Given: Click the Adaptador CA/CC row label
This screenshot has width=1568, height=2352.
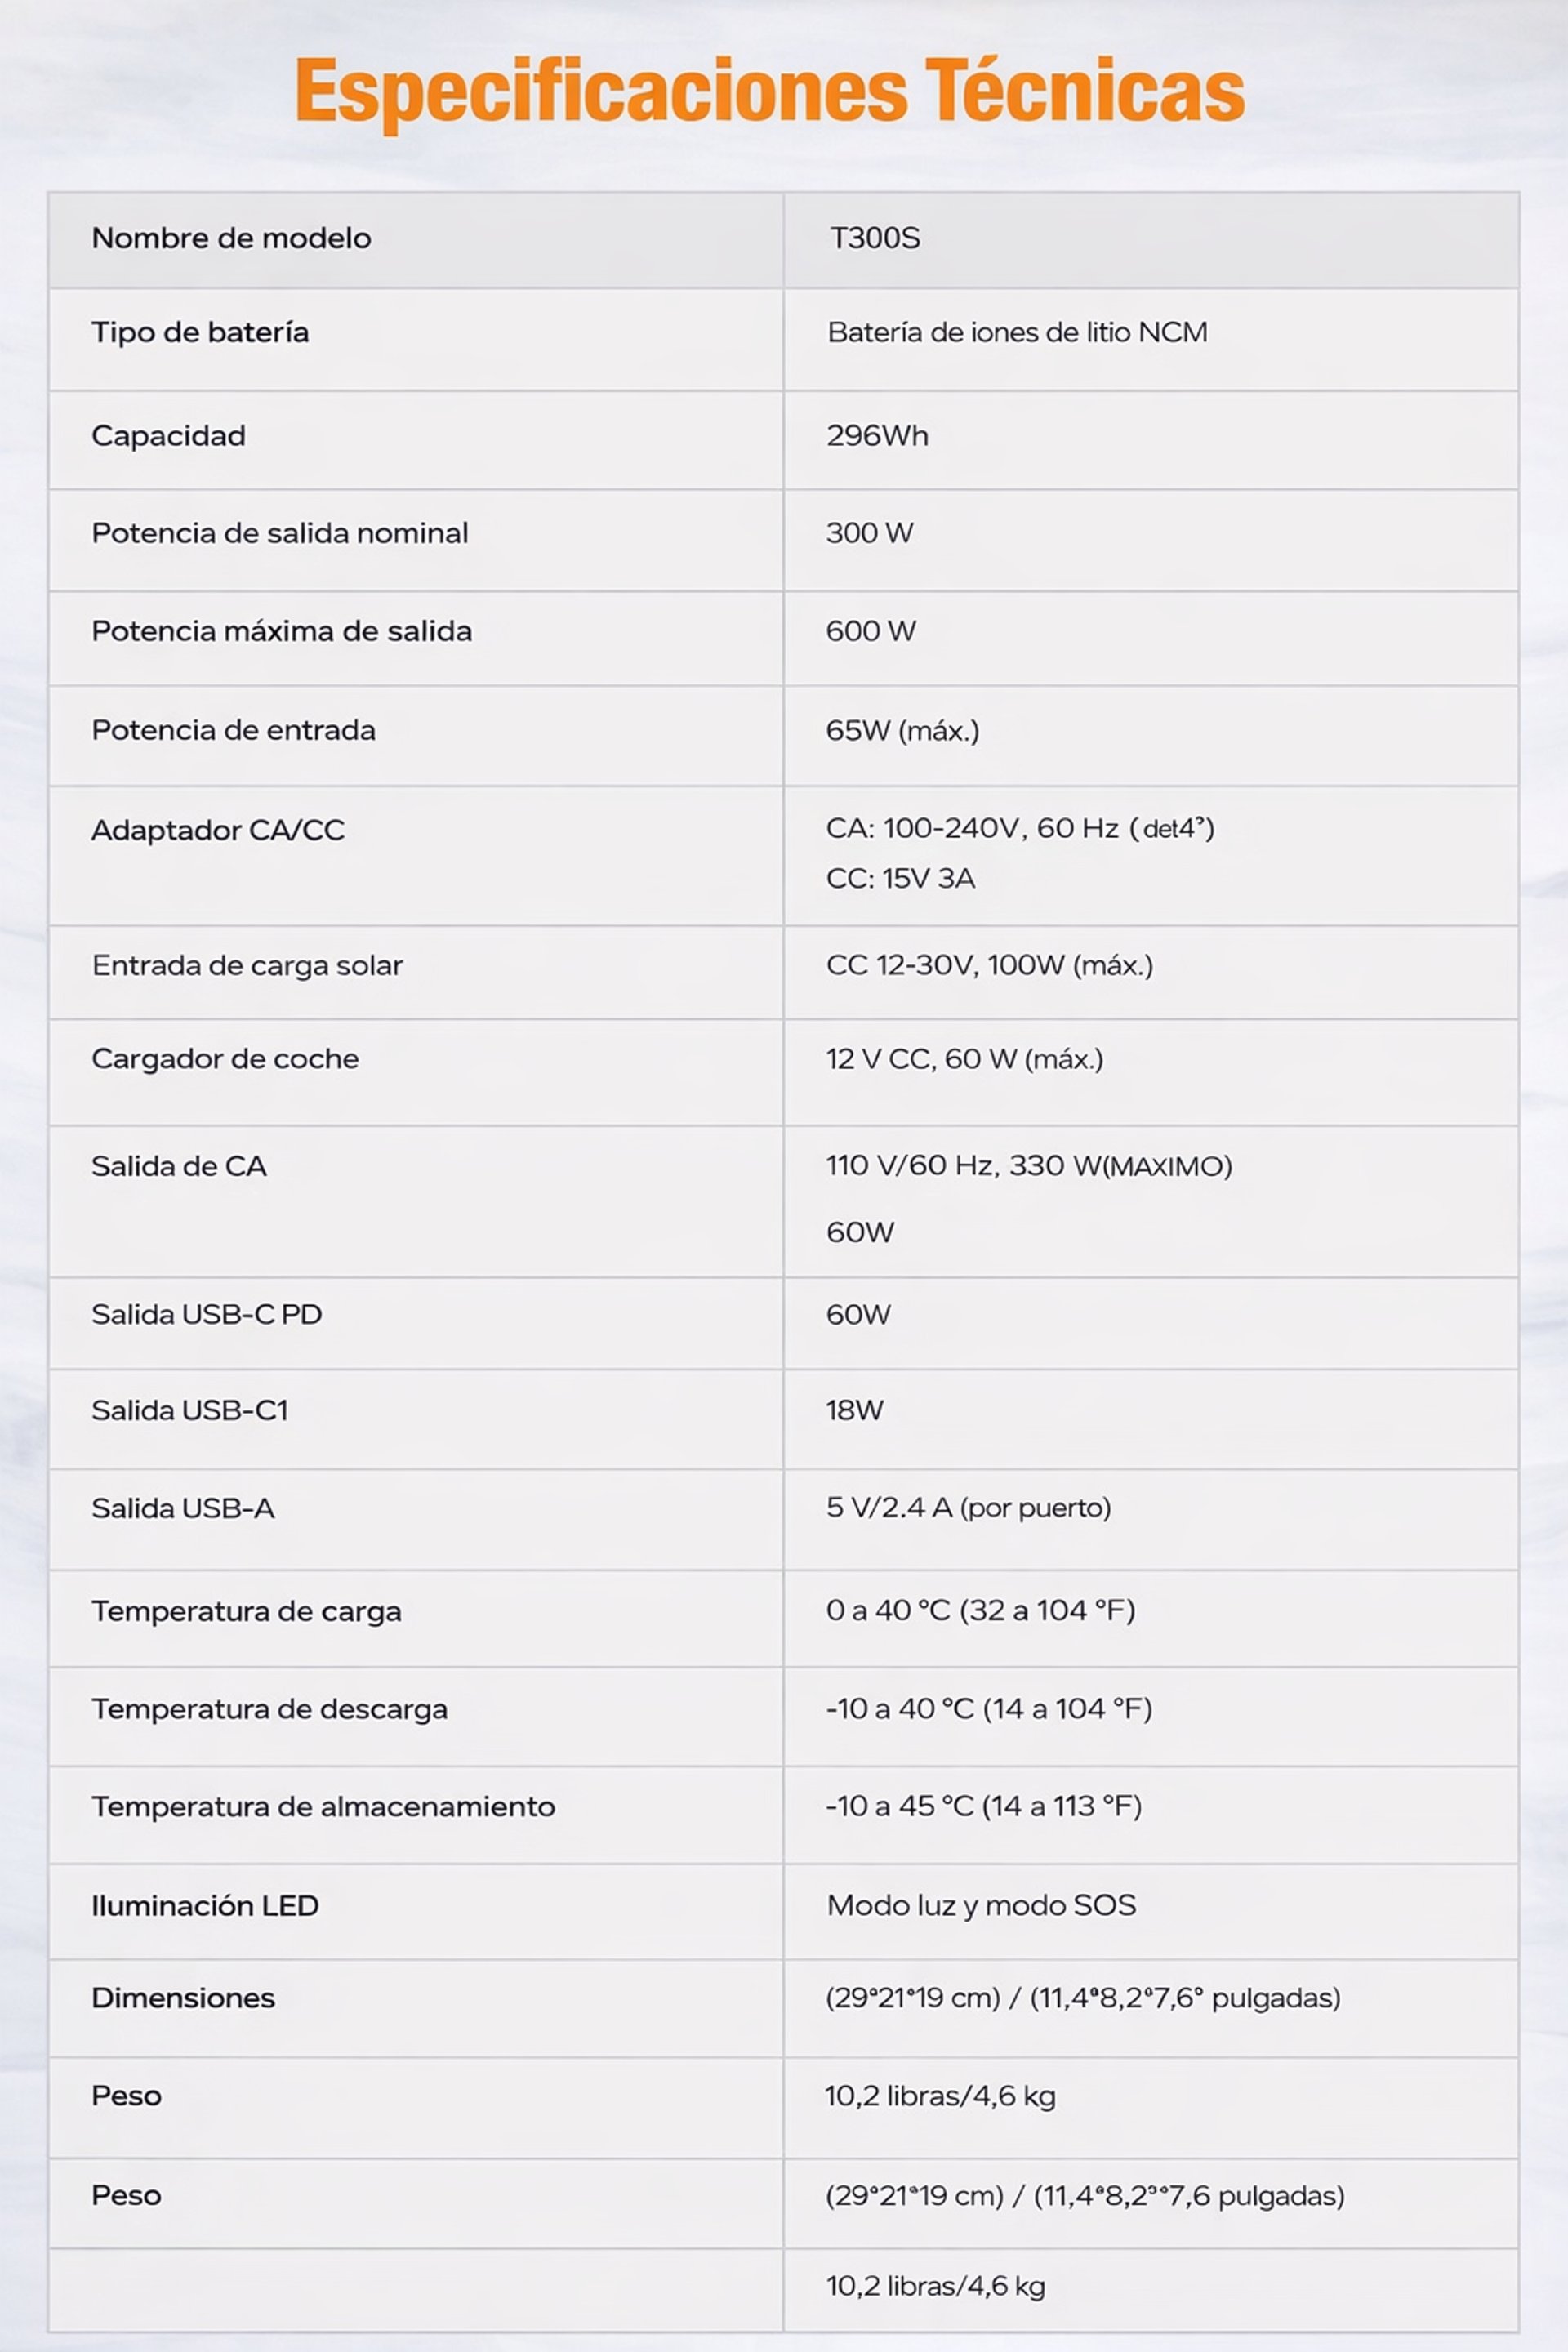Looking at the screenshot, I should tap(218, 830).
